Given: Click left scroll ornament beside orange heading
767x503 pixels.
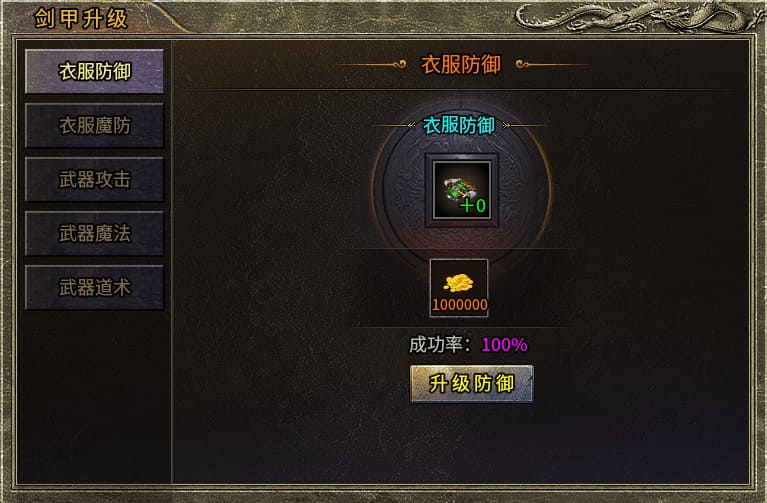Looking at the screenshot, I should tap(400, 64).
